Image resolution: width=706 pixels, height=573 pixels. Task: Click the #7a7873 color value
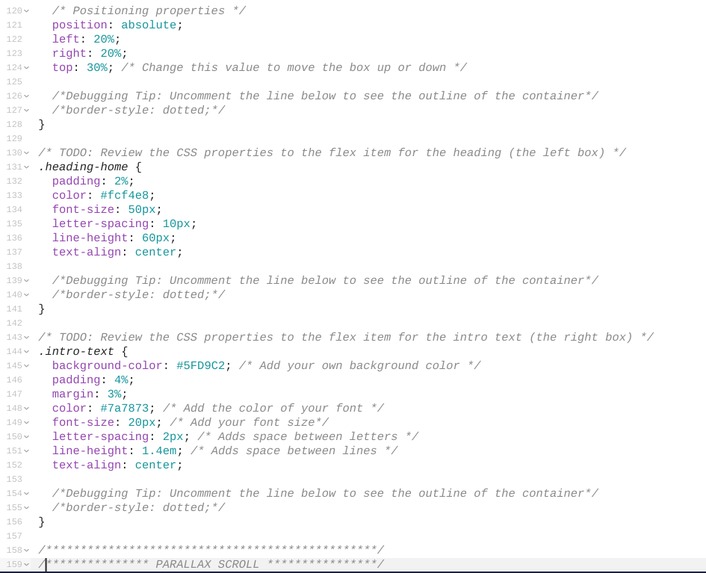(125, 408)
